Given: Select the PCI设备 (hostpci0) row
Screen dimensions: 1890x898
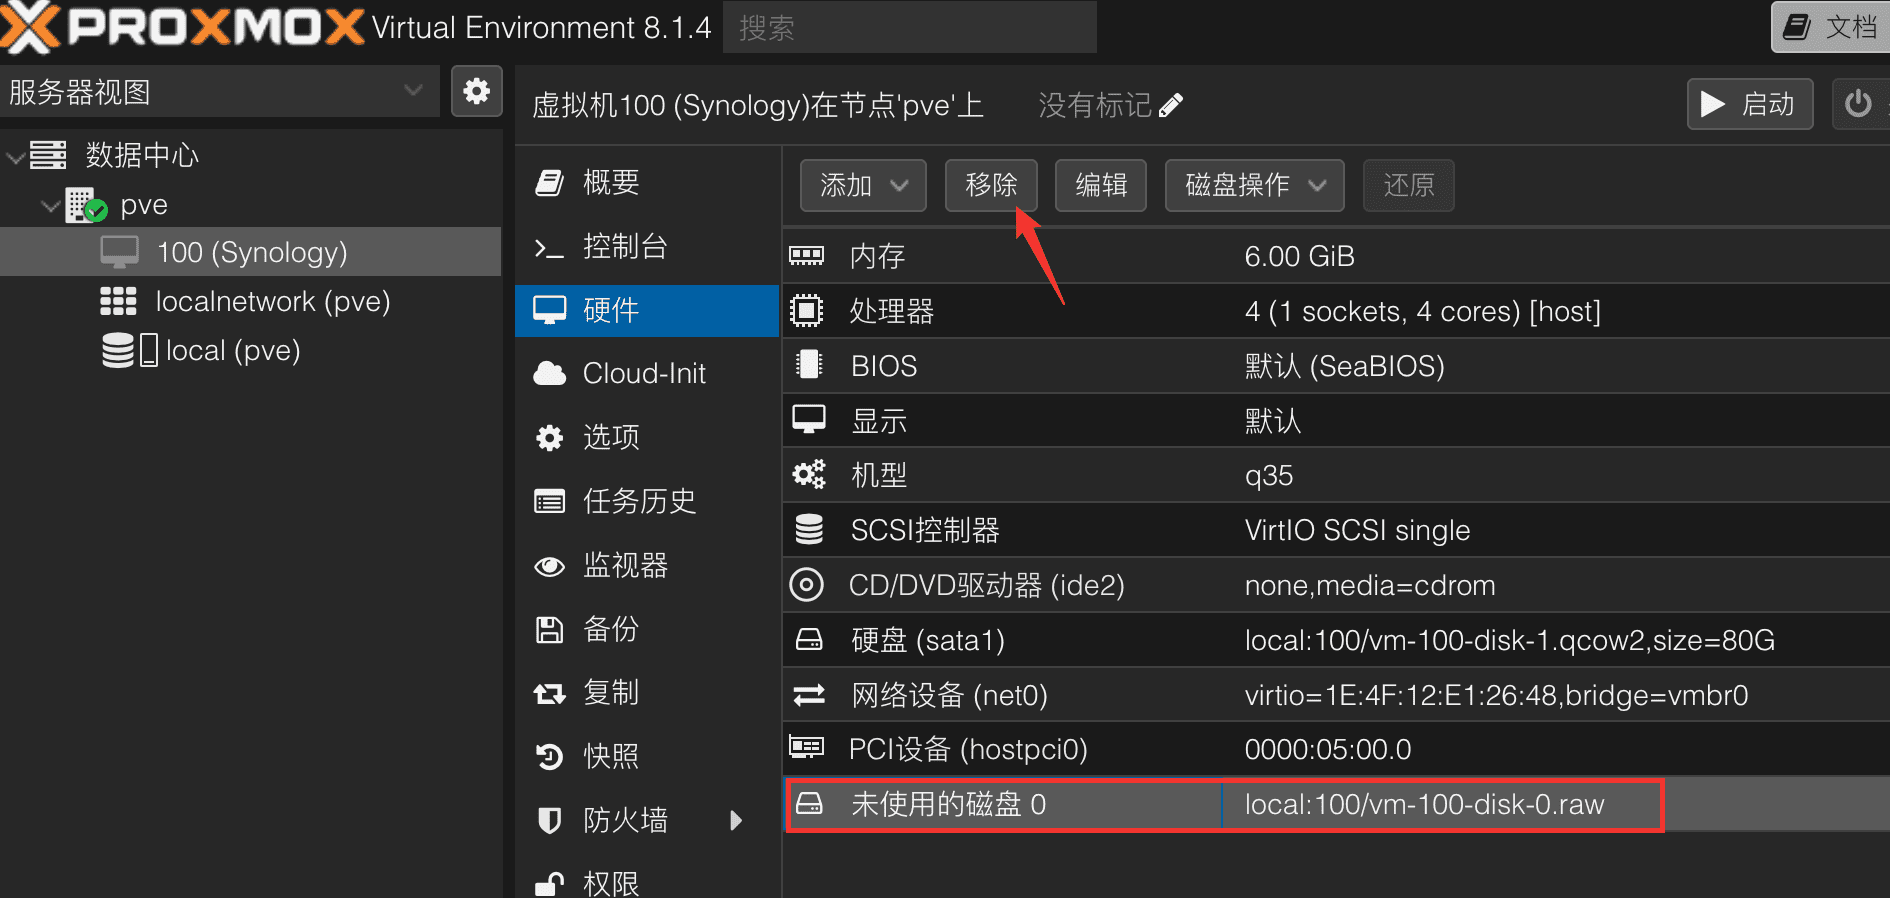Looking at the screenshot, I should pyautogui.click(x=1336, y=749).
